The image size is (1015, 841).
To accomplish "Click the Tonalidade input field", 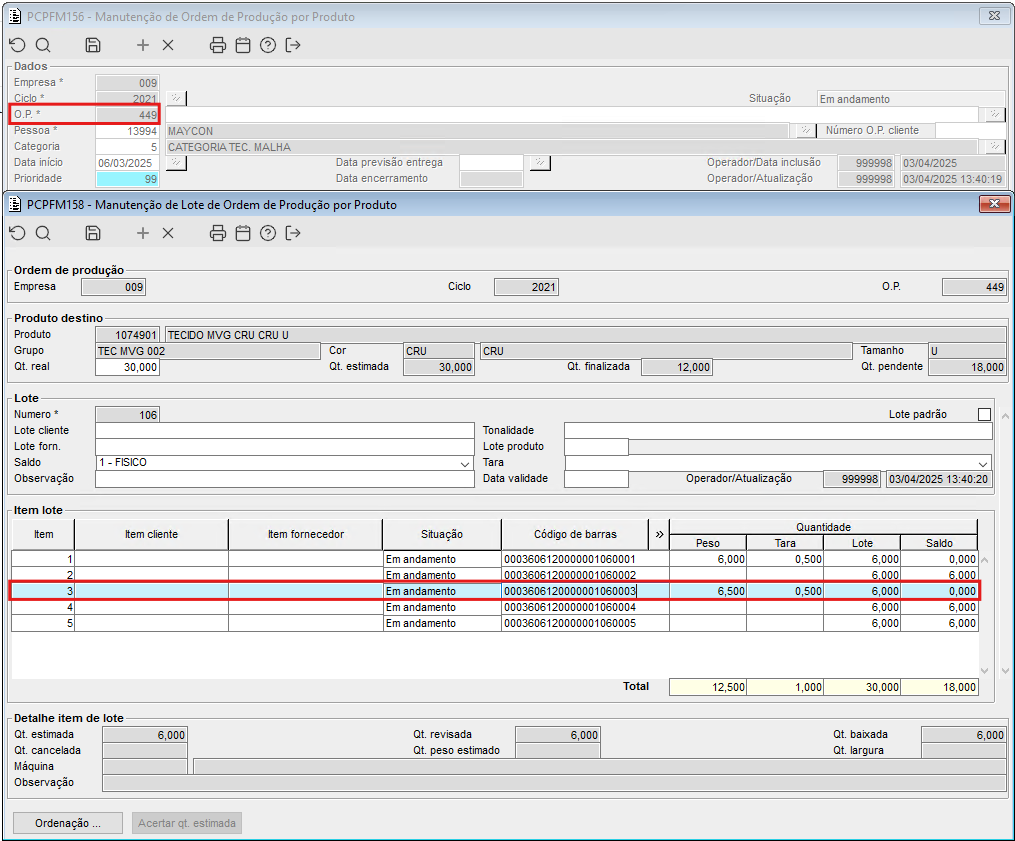I will click(x=778, y=431).
